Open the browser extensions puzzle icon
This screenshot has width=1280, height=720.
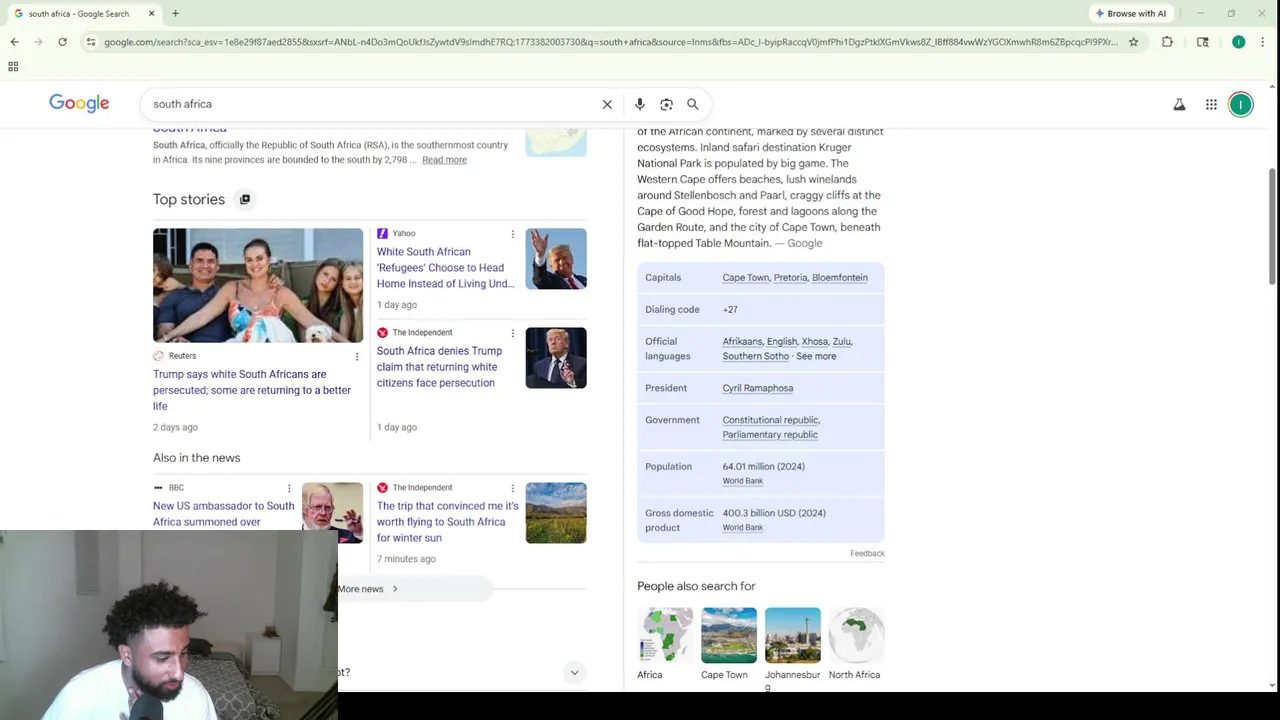(x=1167, y=42)
